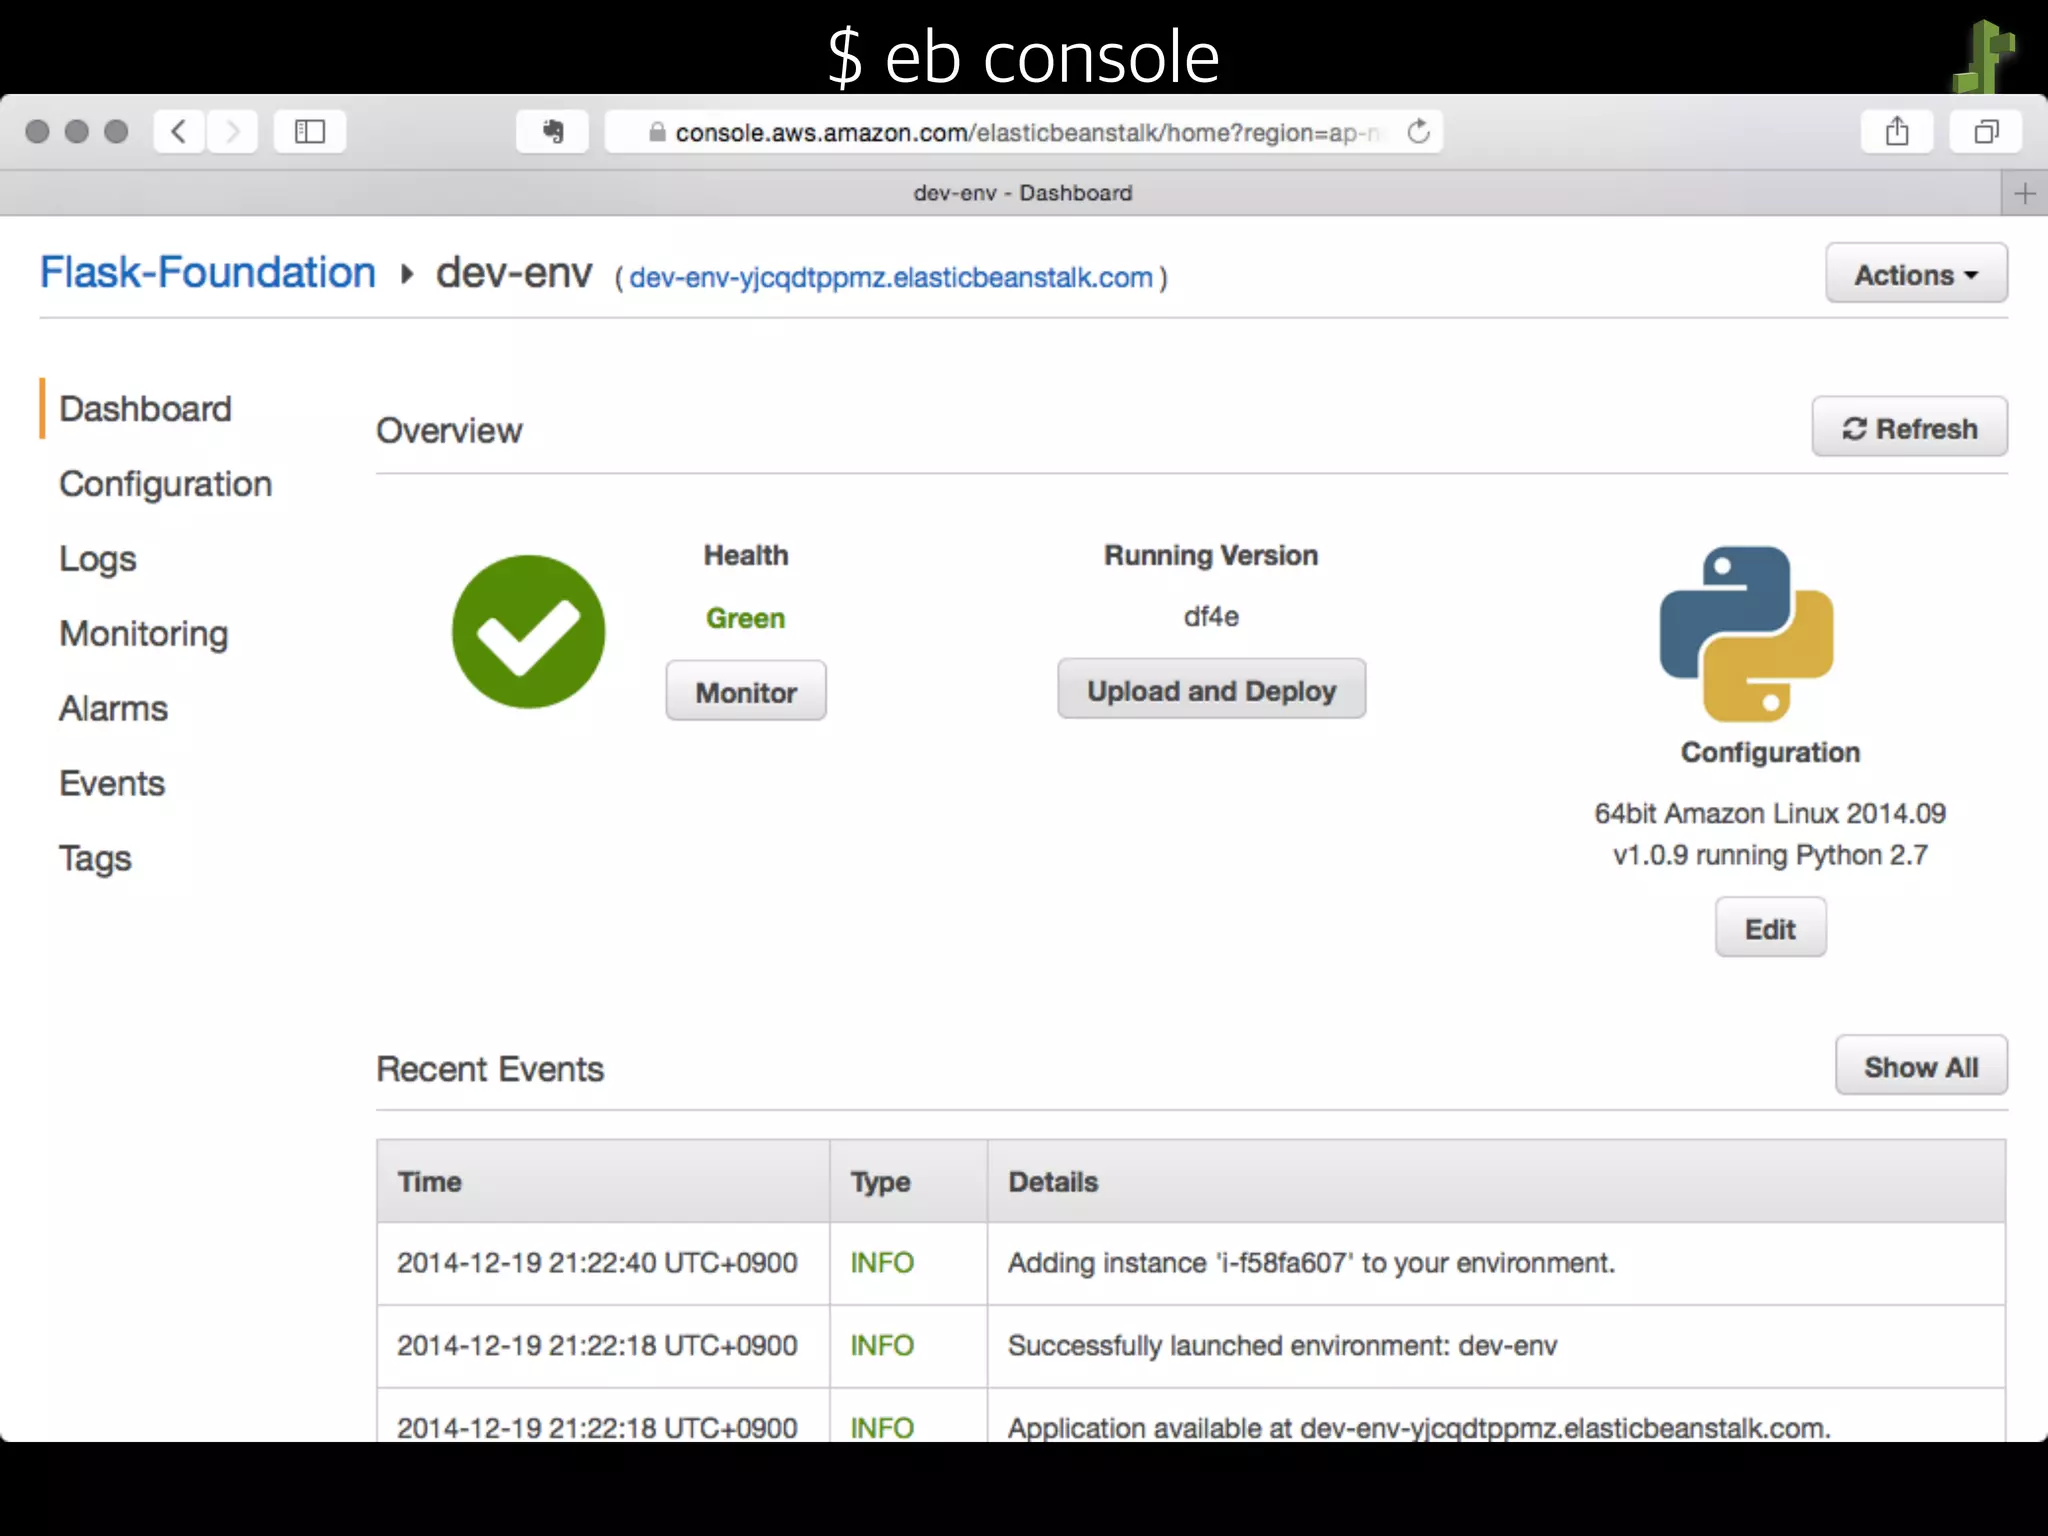Image resolution: width=2048 pixels, height=1536 pixels.
Task: Click running version 'df4e'
Action: coord(1211,616)
